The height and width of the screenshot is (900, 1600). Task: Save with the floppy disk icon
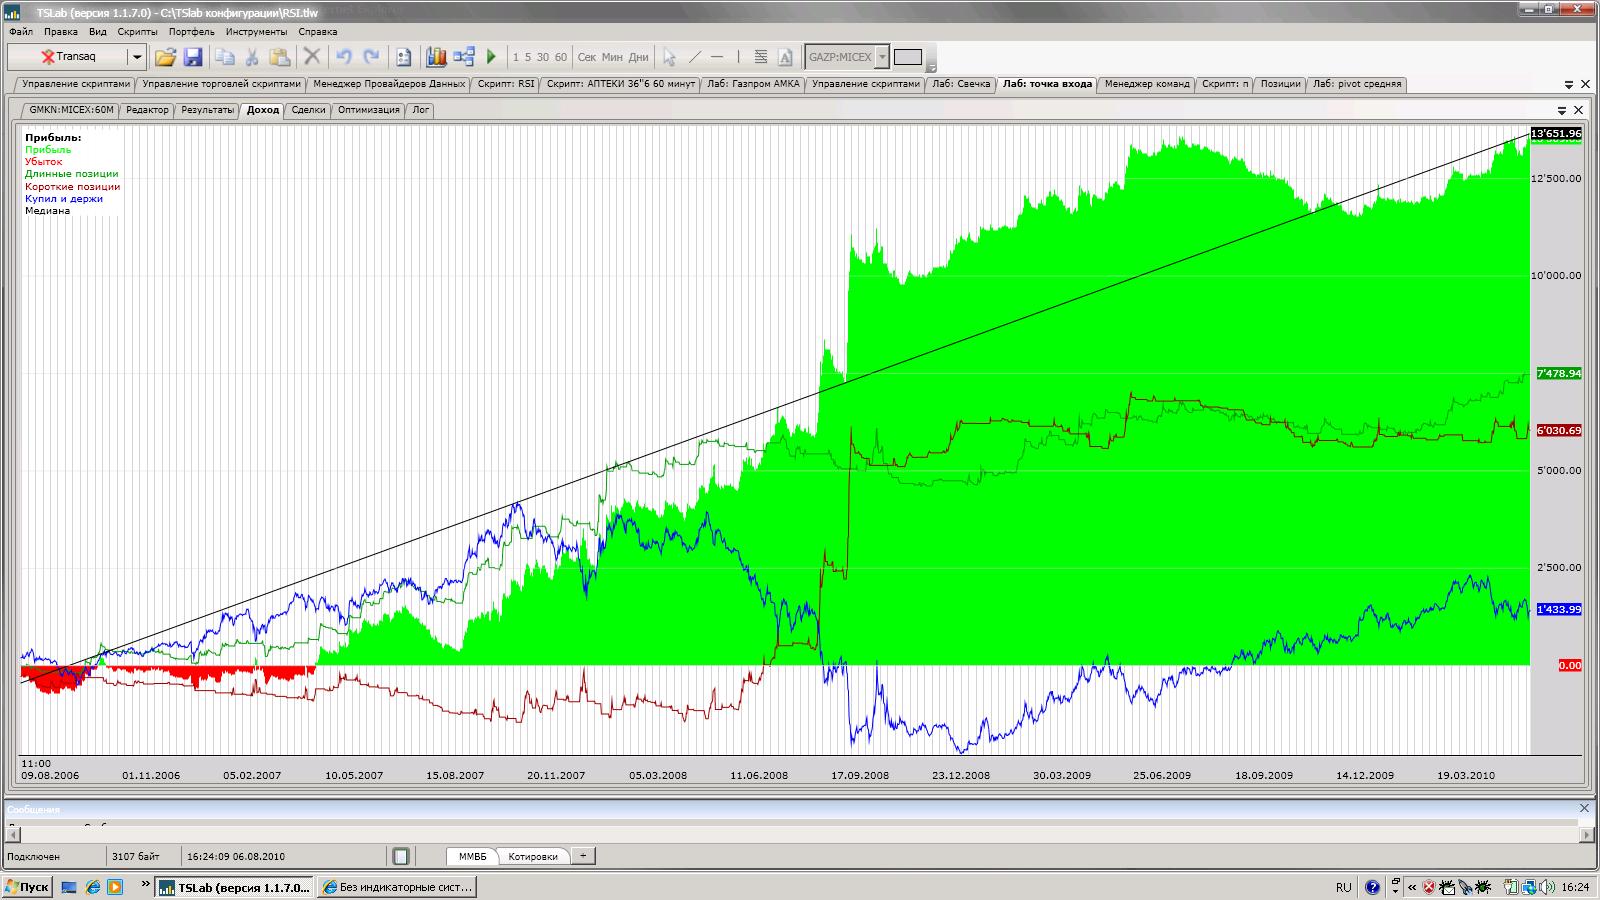click(x=193, y=57)
